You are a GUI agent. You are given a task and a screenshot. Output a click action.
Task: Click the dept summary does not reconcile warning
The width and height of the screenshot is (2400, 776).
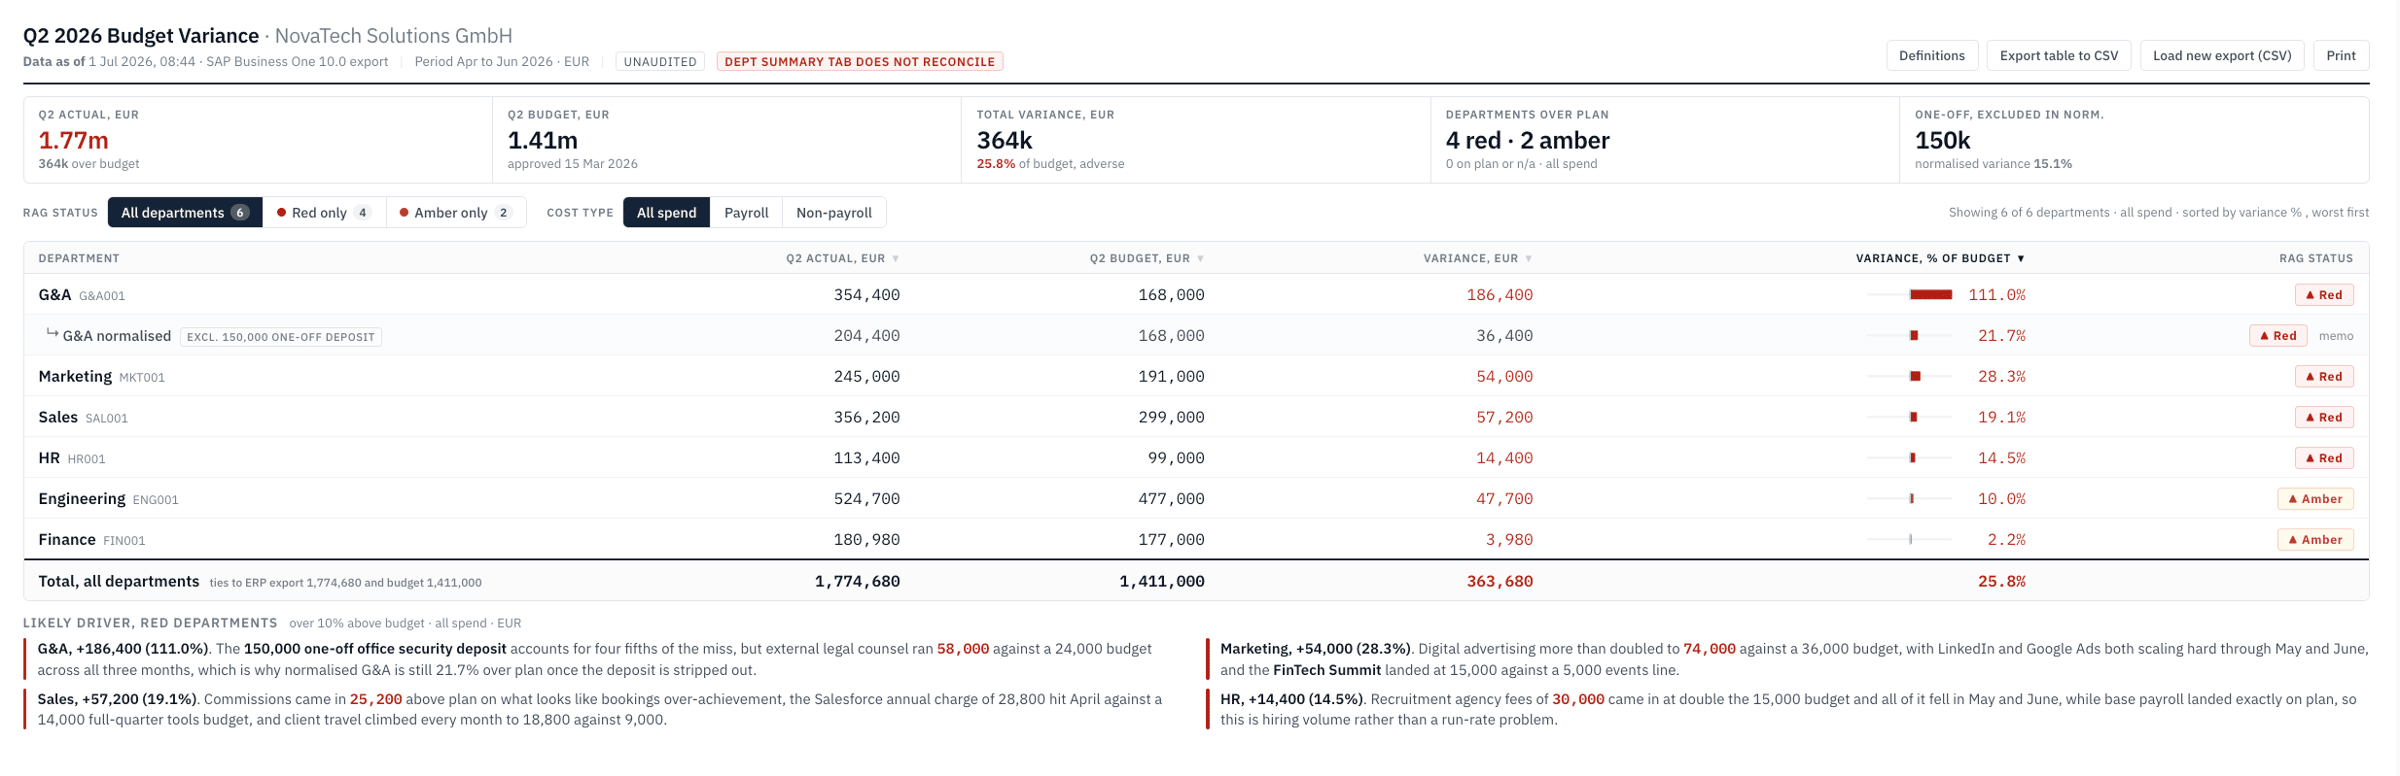860,62
